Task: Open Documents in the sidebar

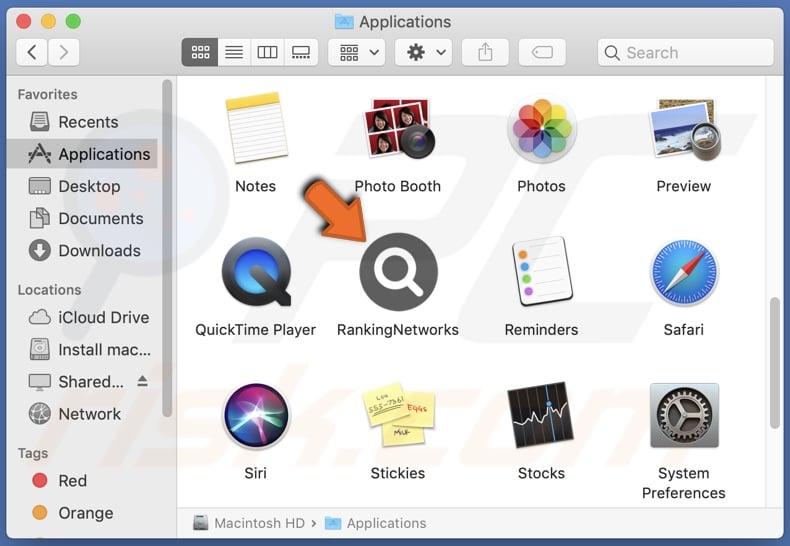Action: click(83, 219)
